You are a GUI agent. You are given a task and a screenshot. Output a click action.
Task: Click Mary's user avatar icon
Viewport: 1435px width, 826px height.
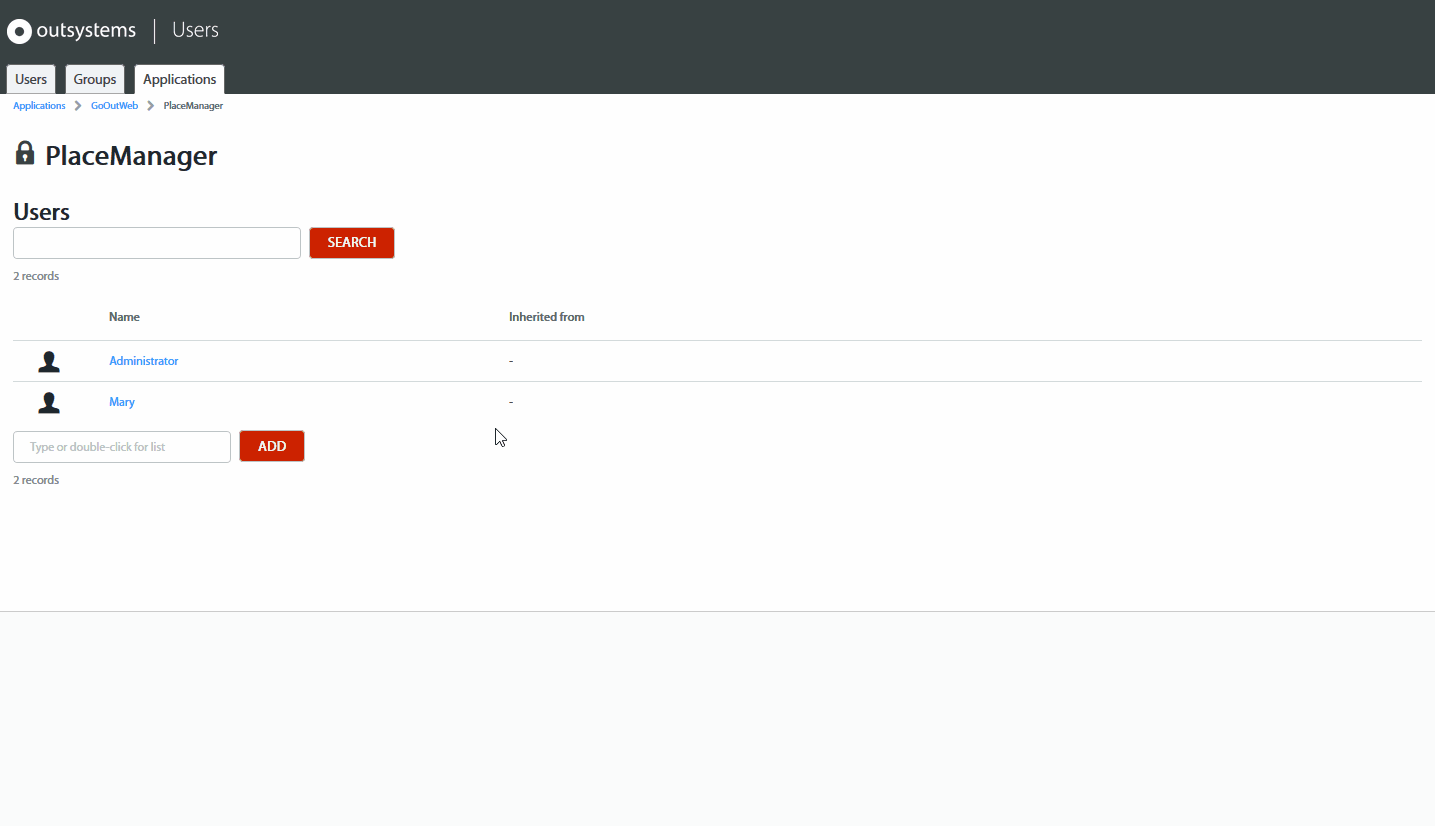(48, 402)
